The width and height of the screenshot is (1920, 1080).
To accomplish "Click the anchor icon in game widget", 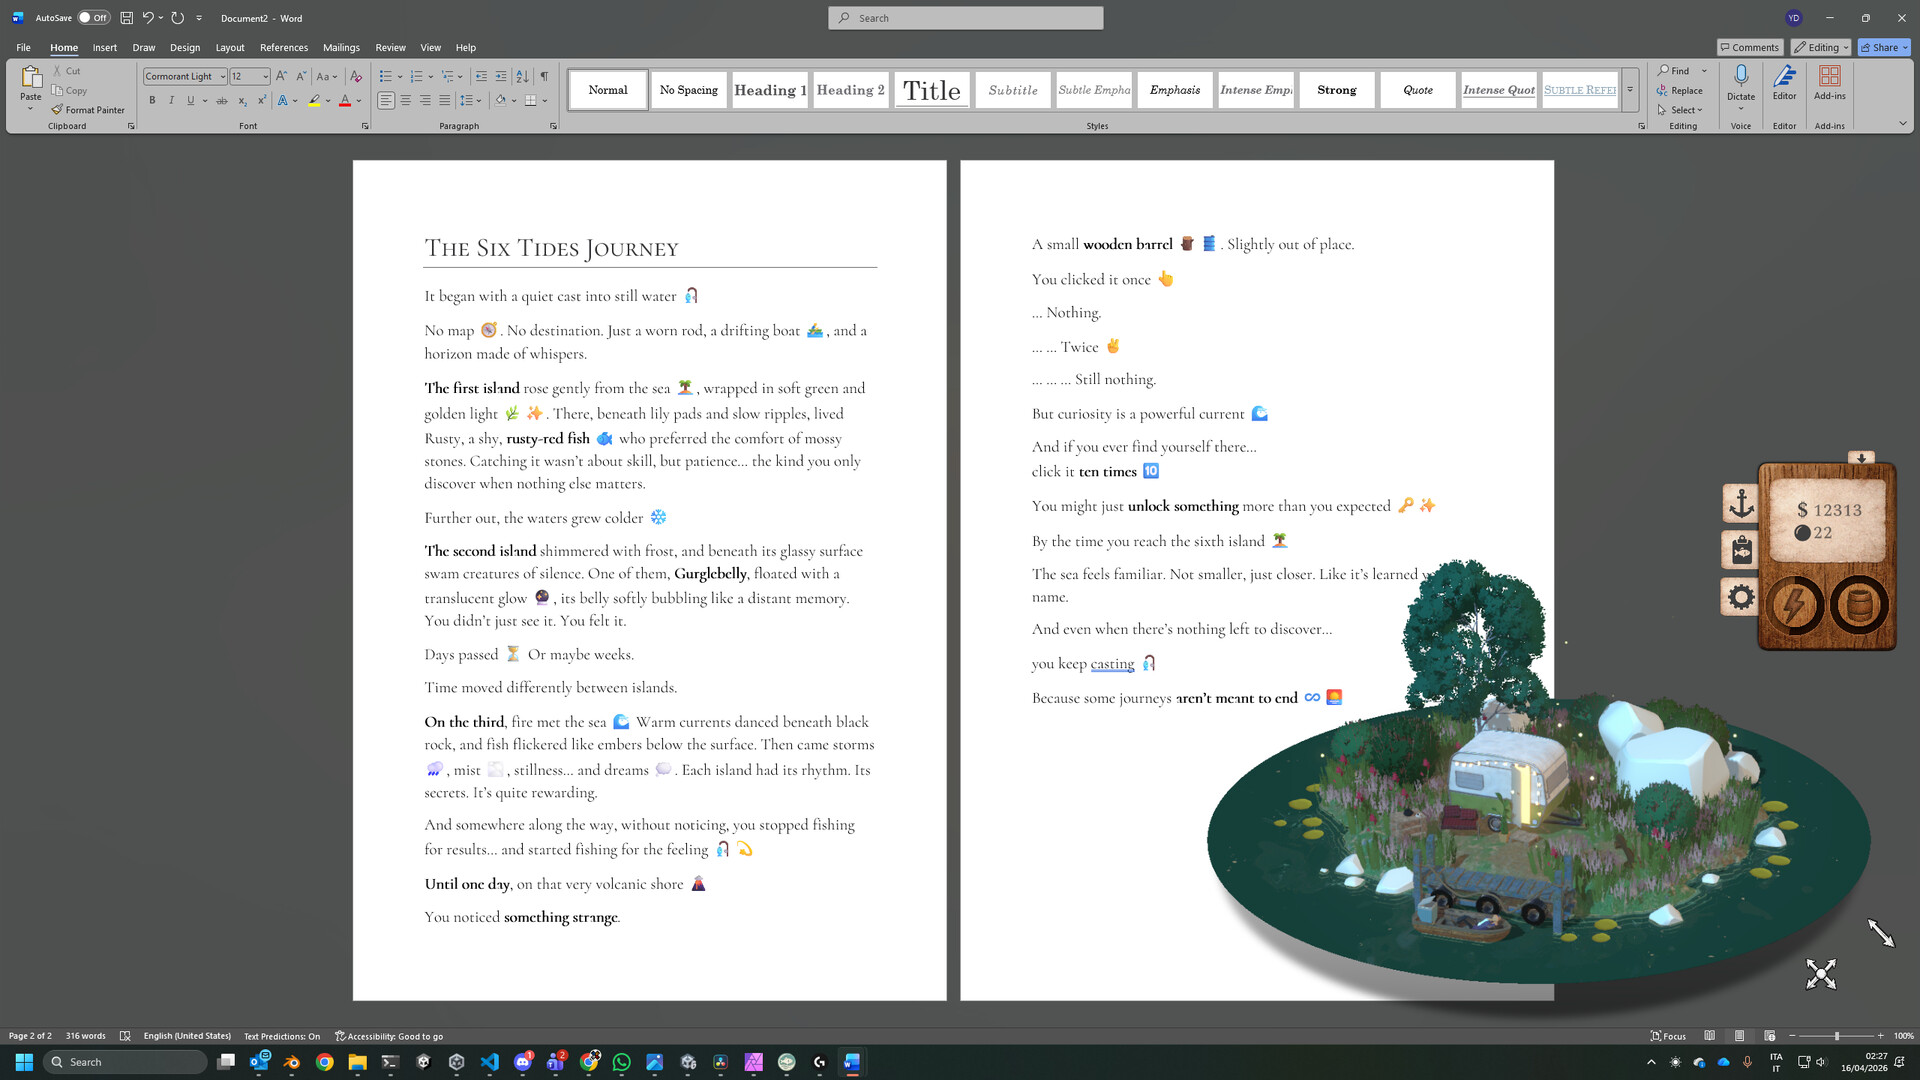I will point(1741,503).
